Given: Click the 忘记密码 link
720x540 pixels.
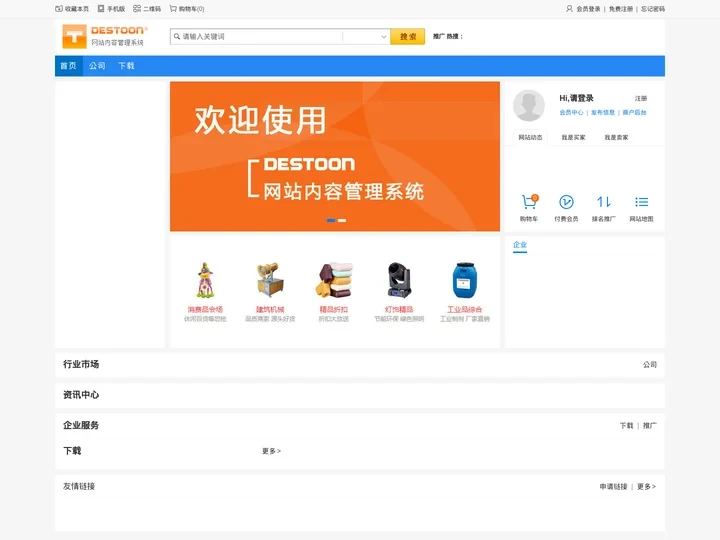Looking at the screenshot, I should [x=653, y=9].
